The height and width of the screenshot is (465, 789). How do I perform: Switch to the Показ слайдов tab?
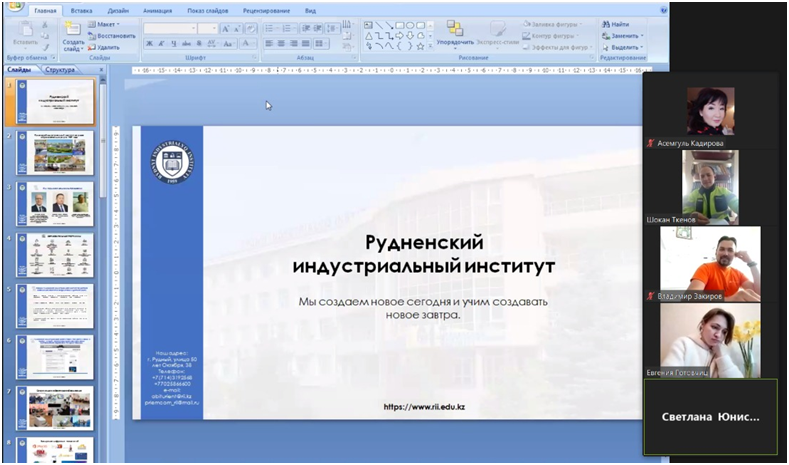pos(207,11)
